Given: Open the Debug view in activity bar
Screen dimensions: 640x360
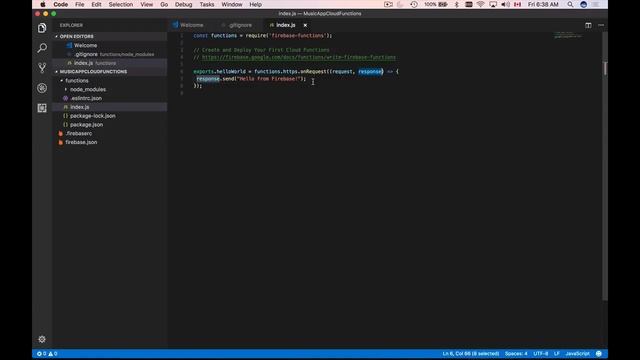Looking at the screenshot, I should coord(42,88).
